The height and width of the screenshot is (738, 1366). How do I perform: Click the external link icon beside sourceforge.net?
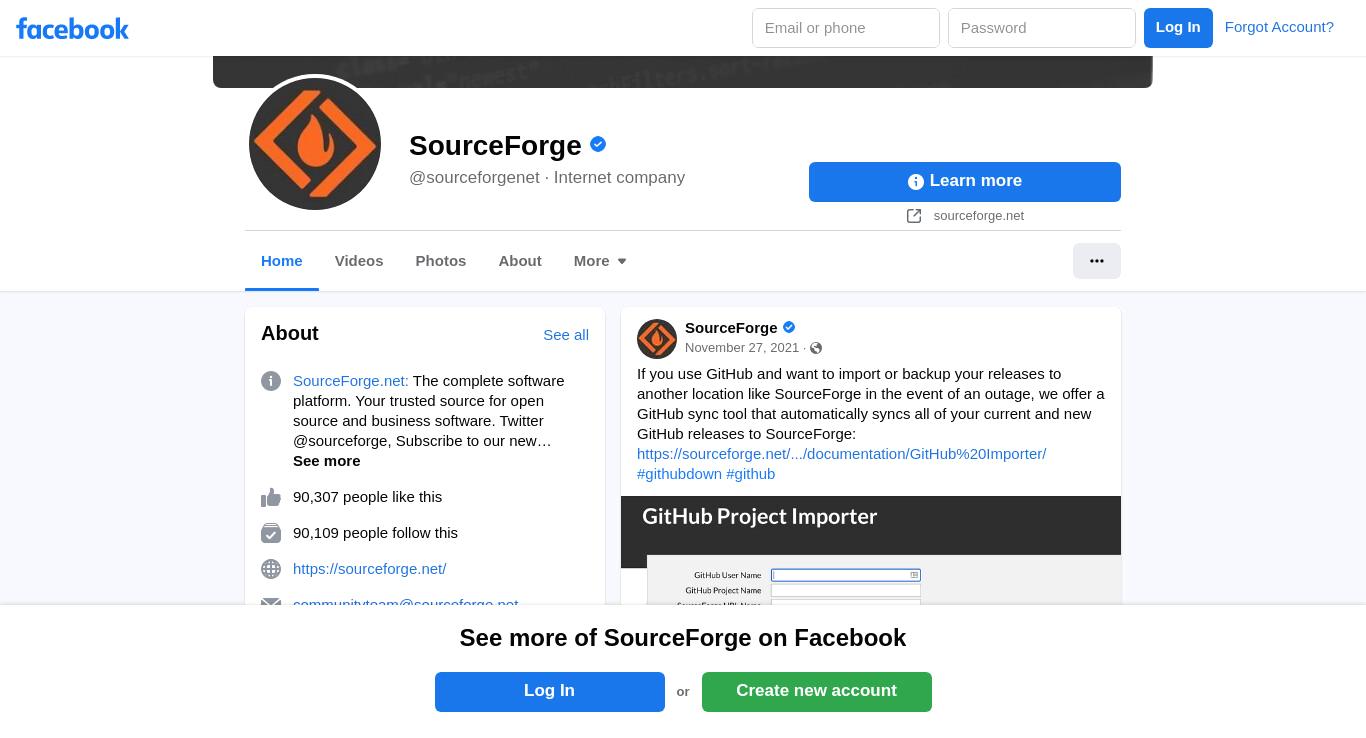(x=914, y=216)
